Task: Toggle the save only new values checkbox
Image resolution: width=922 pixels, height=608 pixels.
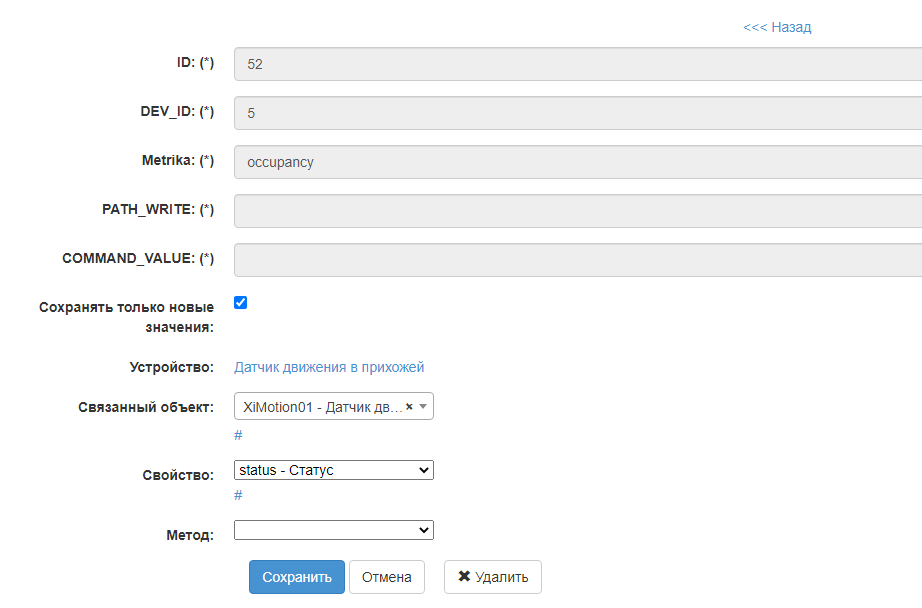Action: click(x=240, y=303)
